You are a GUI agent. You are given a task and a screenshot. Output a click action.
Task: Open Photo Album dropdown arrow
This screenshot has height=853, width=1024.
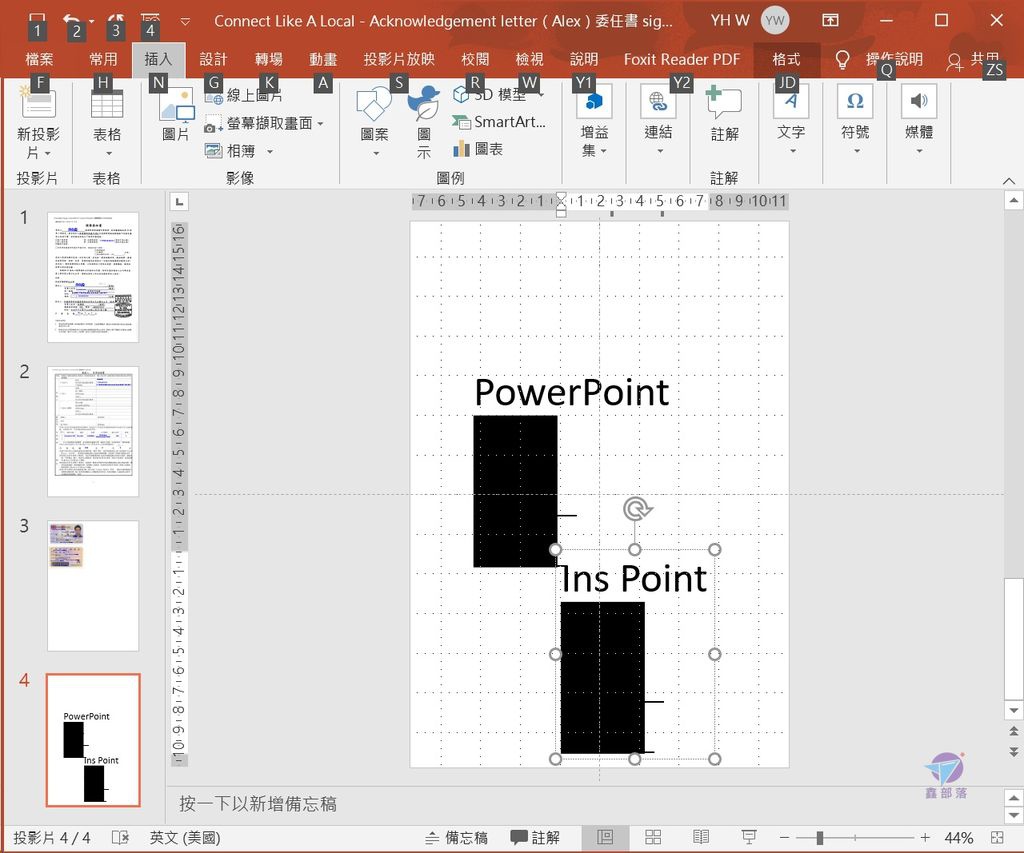(270, 152)
